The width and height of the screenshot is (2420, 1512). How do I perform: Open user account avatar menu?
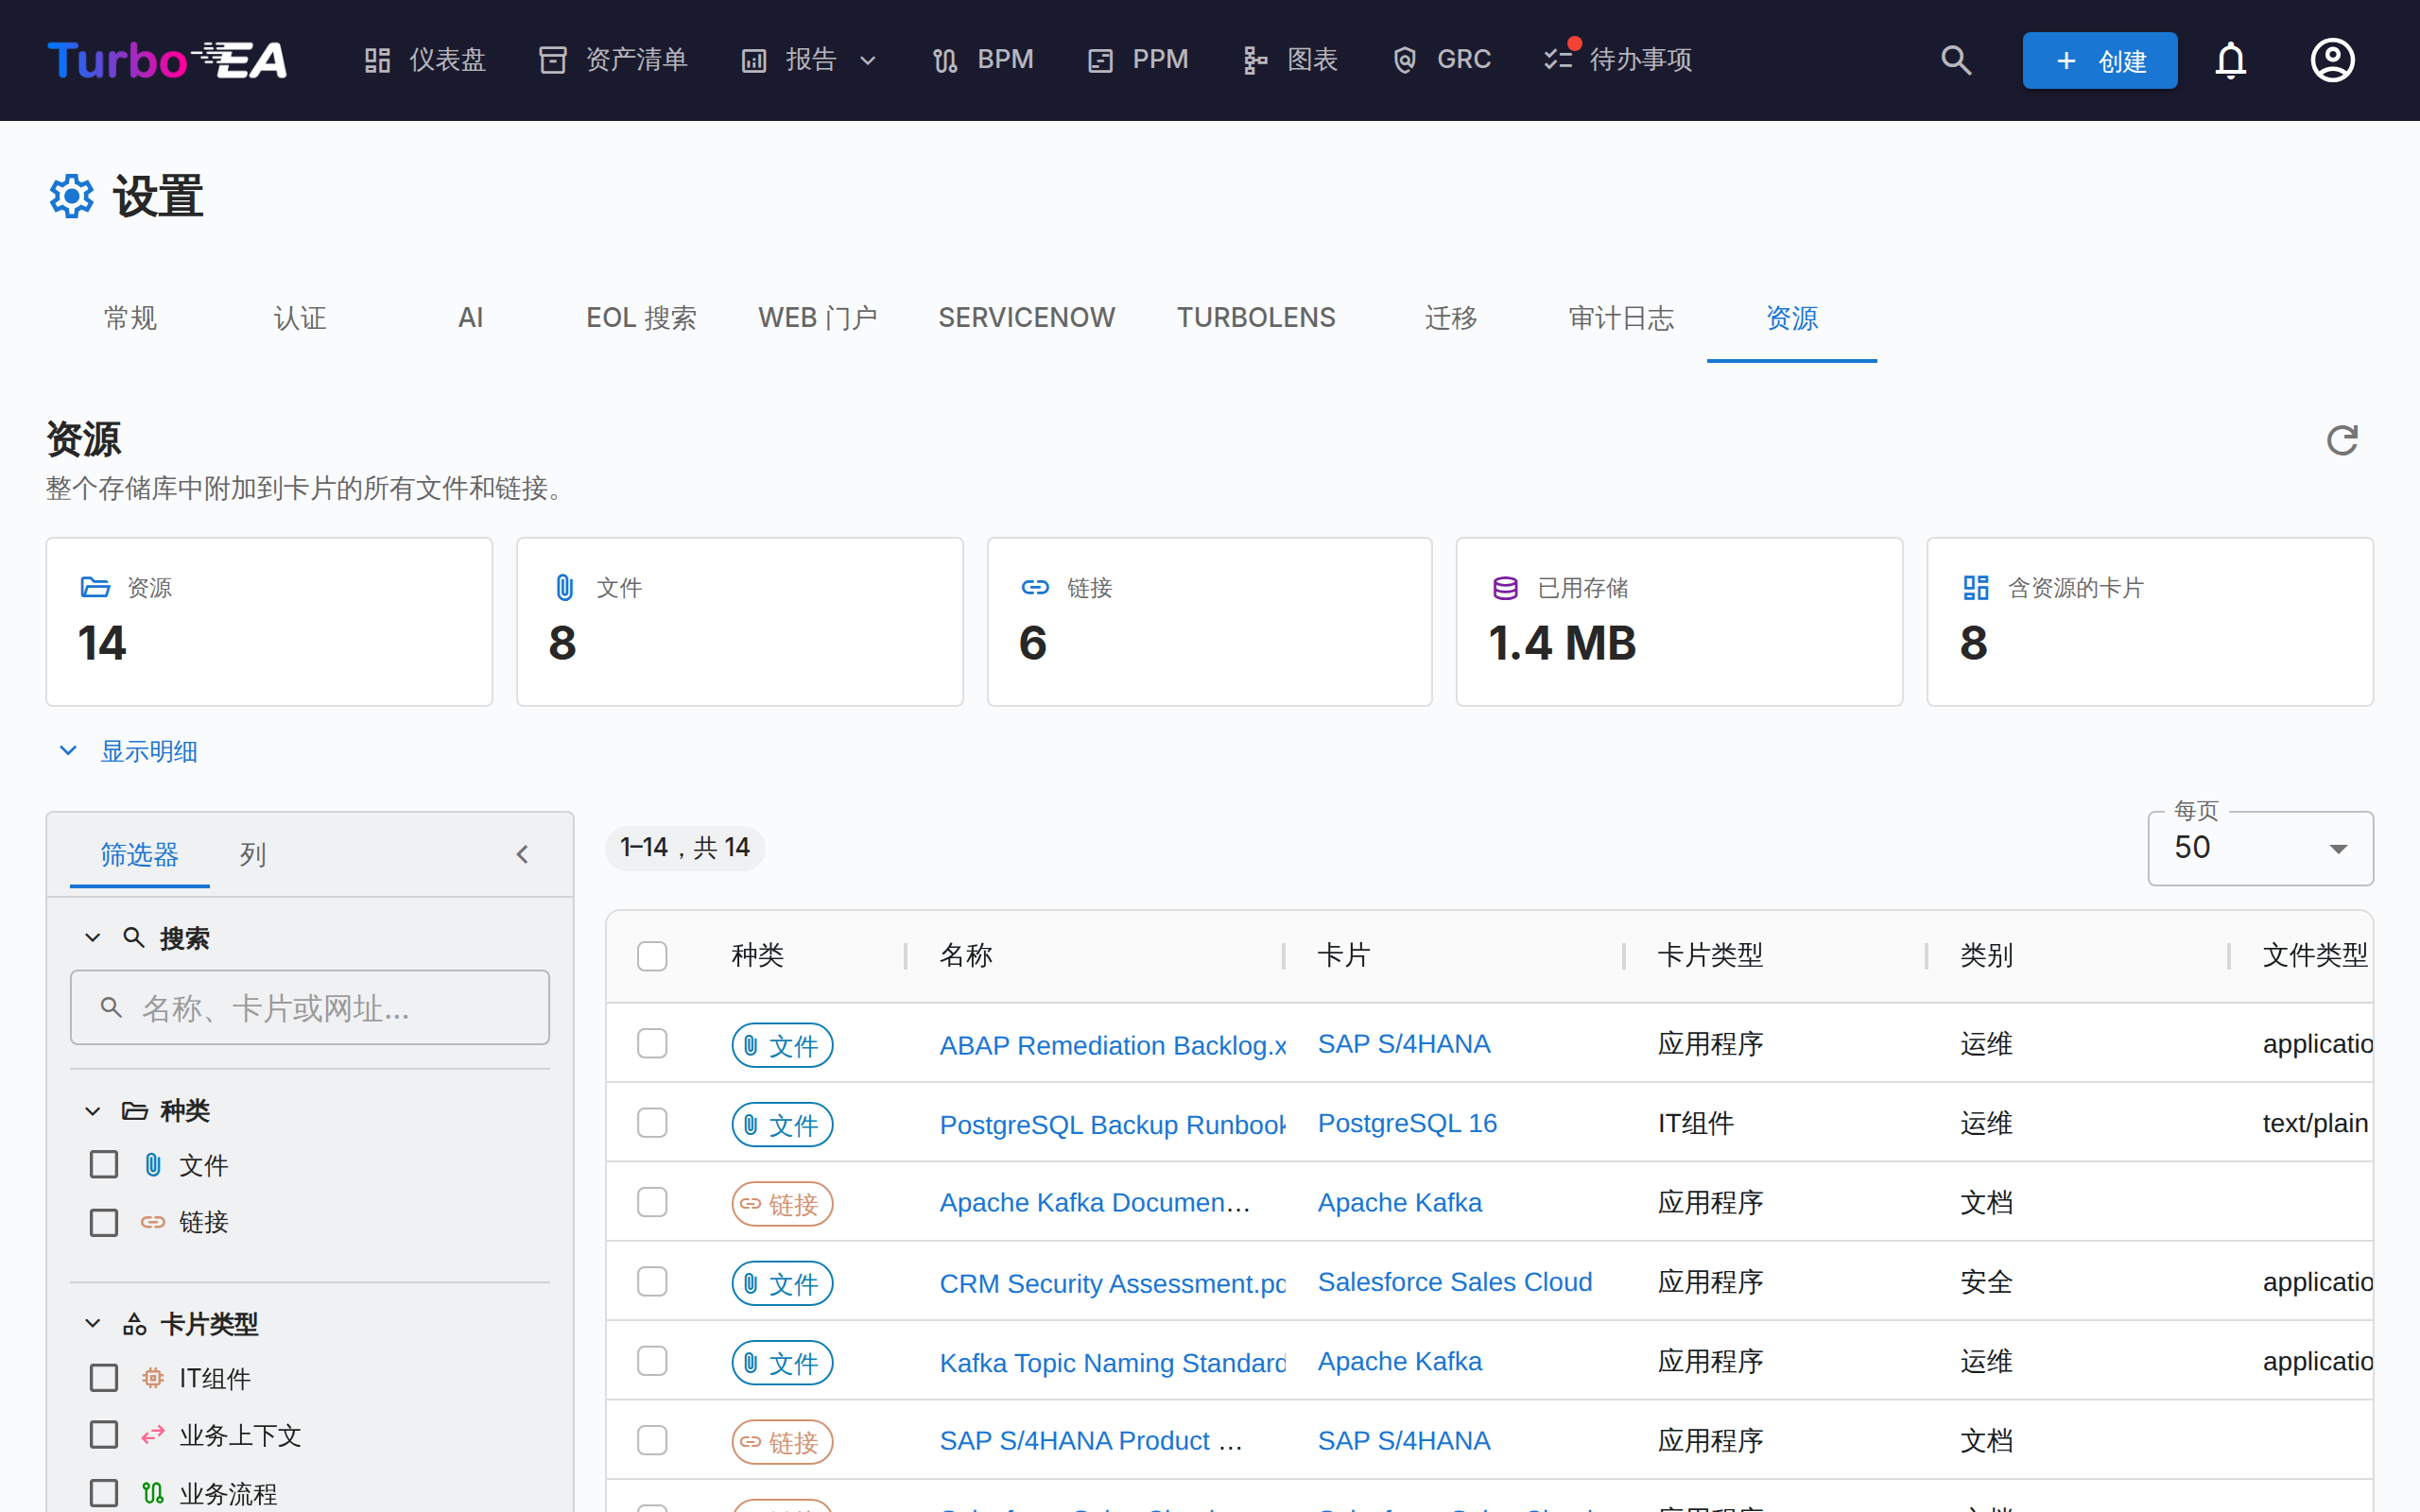2332,60
